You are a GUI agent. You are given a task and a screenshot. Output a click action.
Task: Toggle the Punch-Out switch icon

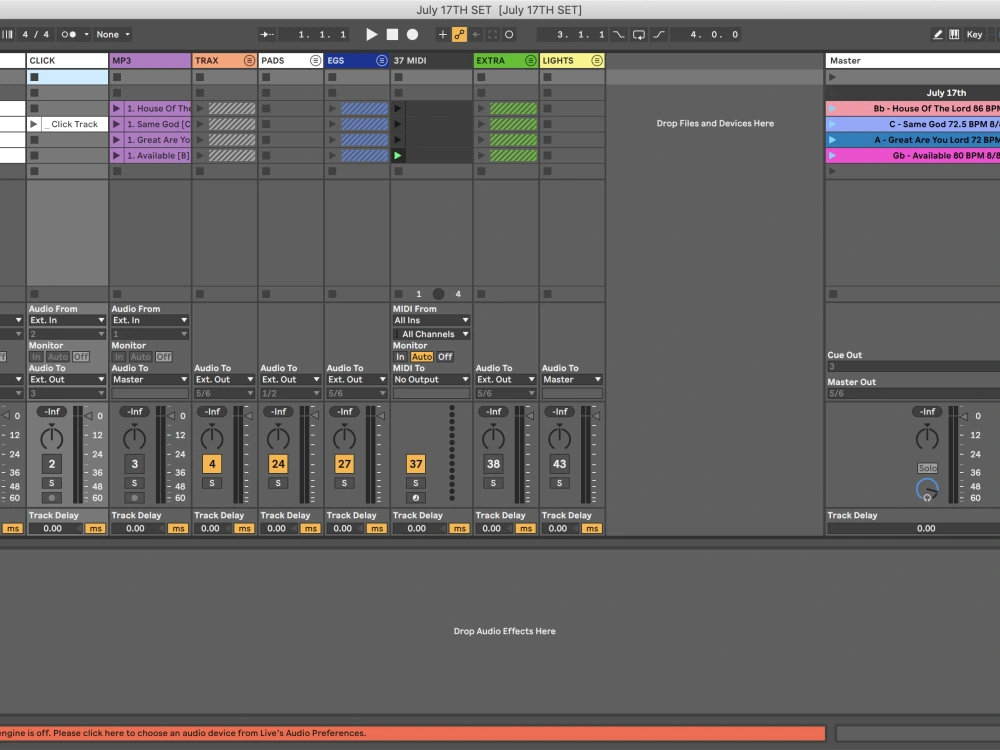pyautogui.click(x=659, y=34)
